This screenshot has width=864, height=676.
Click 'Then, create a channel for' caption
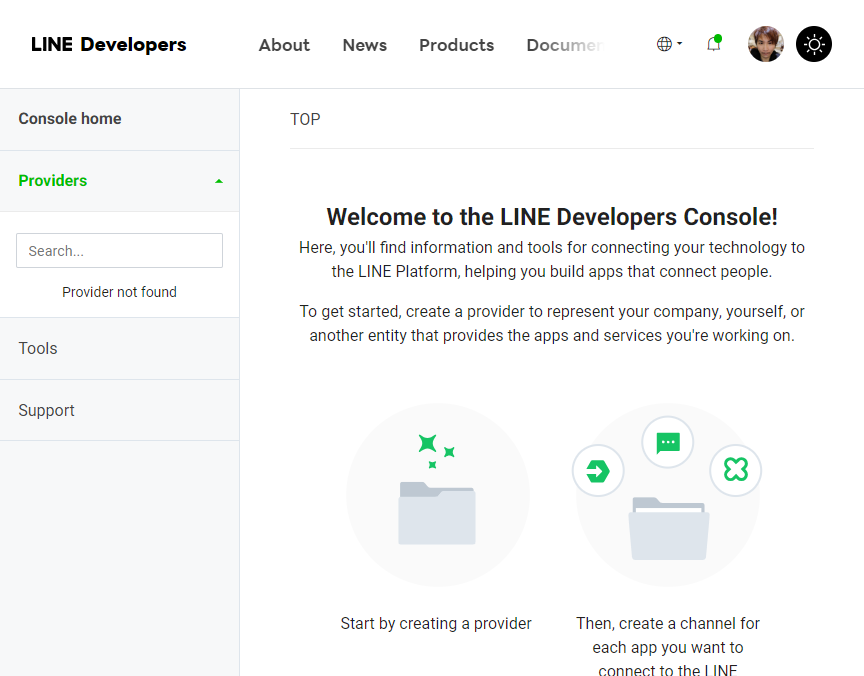(668, 624)
